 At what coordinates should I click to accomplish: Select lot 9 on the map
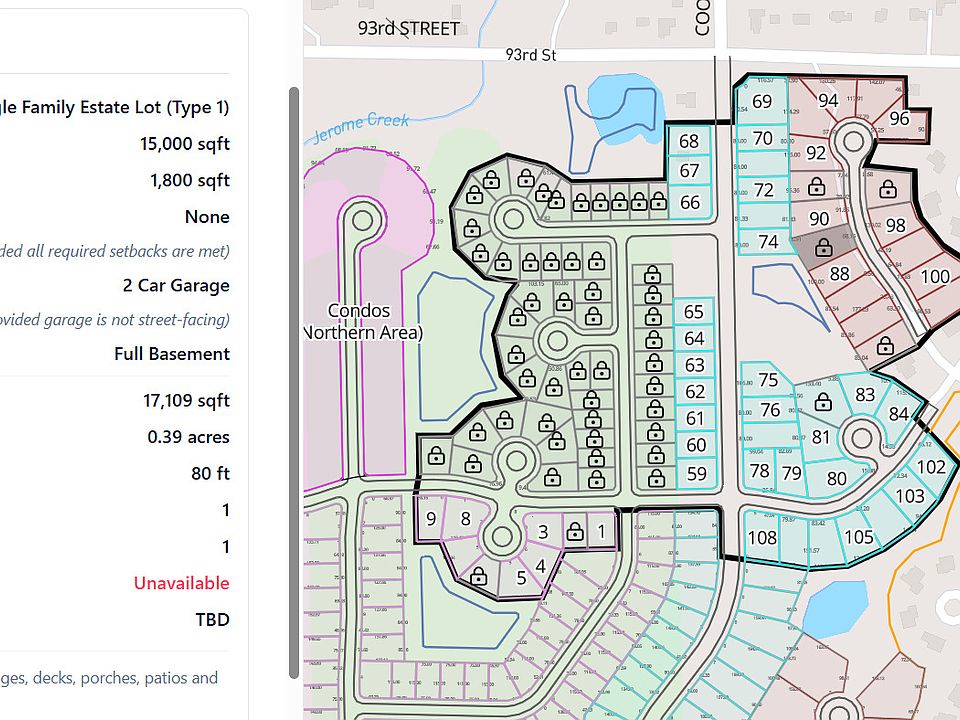pyautogui.click(x=431, y=519)
